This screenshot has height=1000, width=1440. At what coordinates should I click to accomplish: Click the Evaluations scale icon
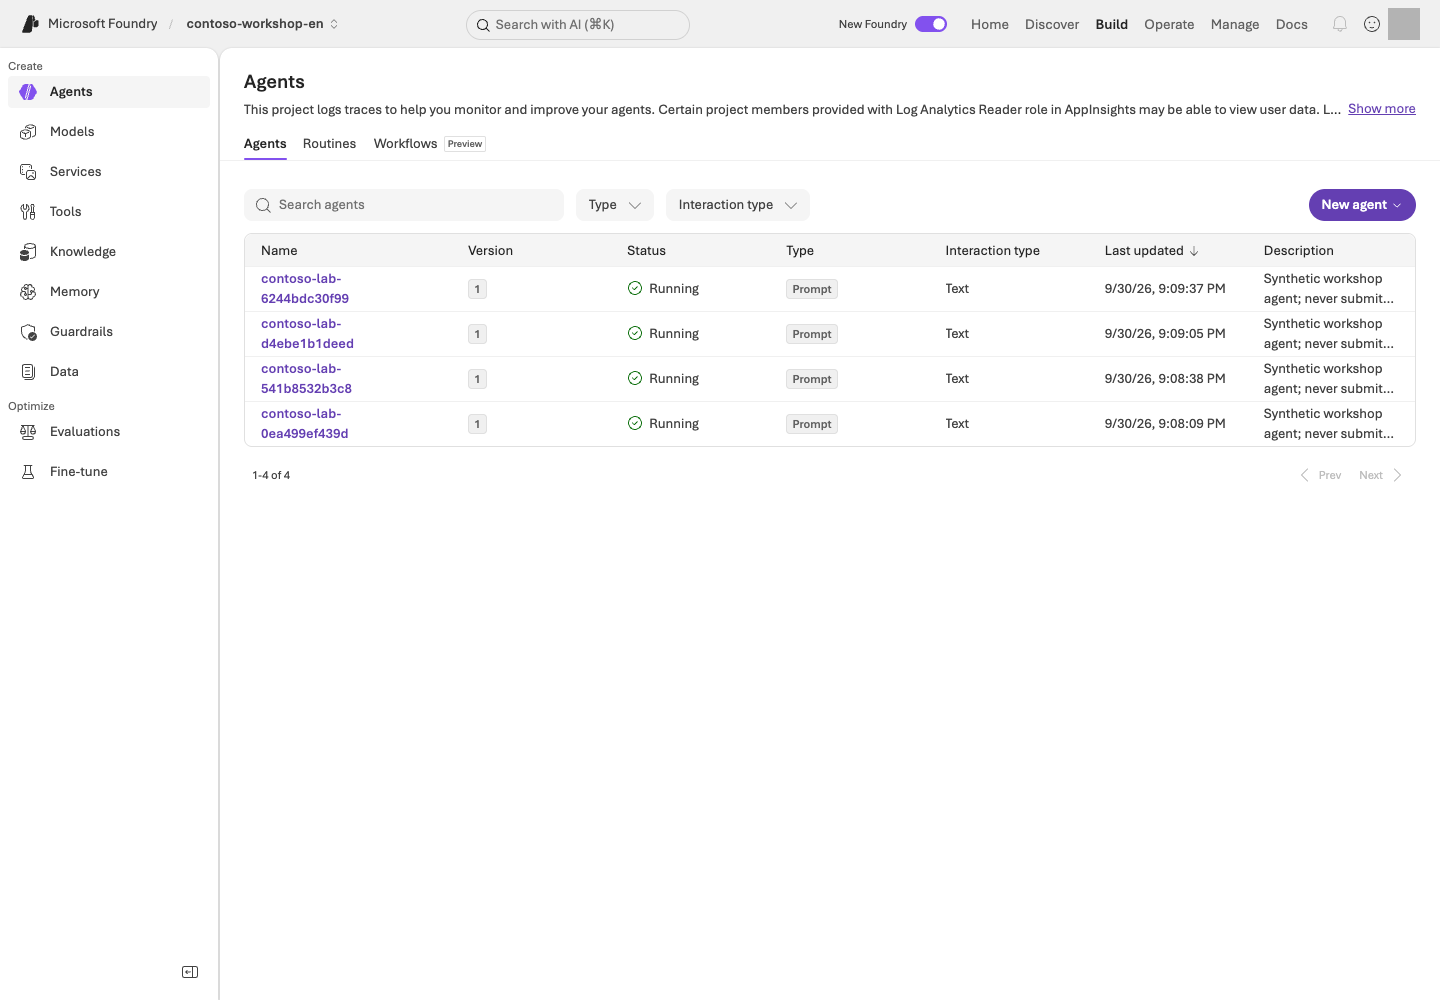click(28, 432)
